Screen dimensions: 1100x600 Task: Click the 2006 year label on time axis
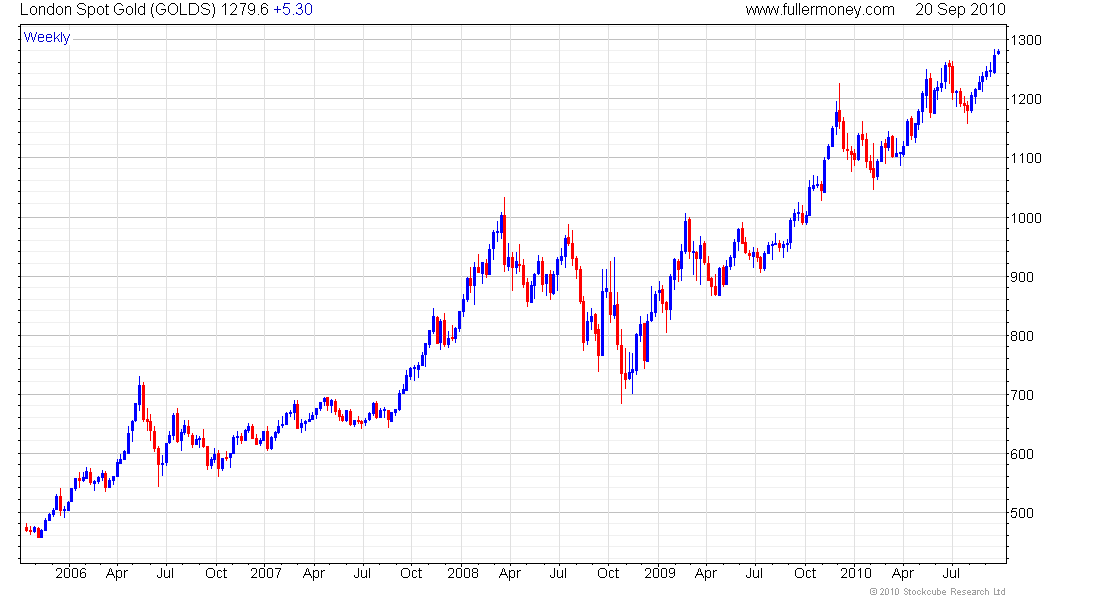tap(71, 573)
